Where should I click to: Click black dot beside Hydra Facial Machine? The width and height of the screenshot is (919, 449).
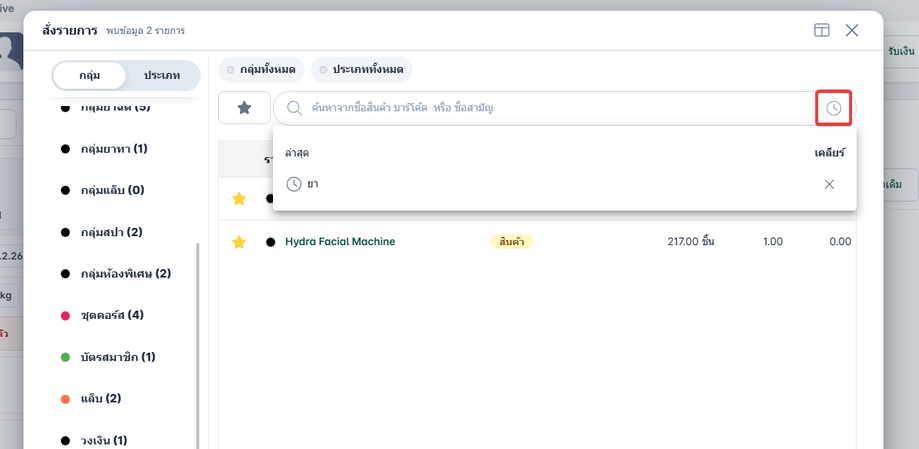coord(270,242)
